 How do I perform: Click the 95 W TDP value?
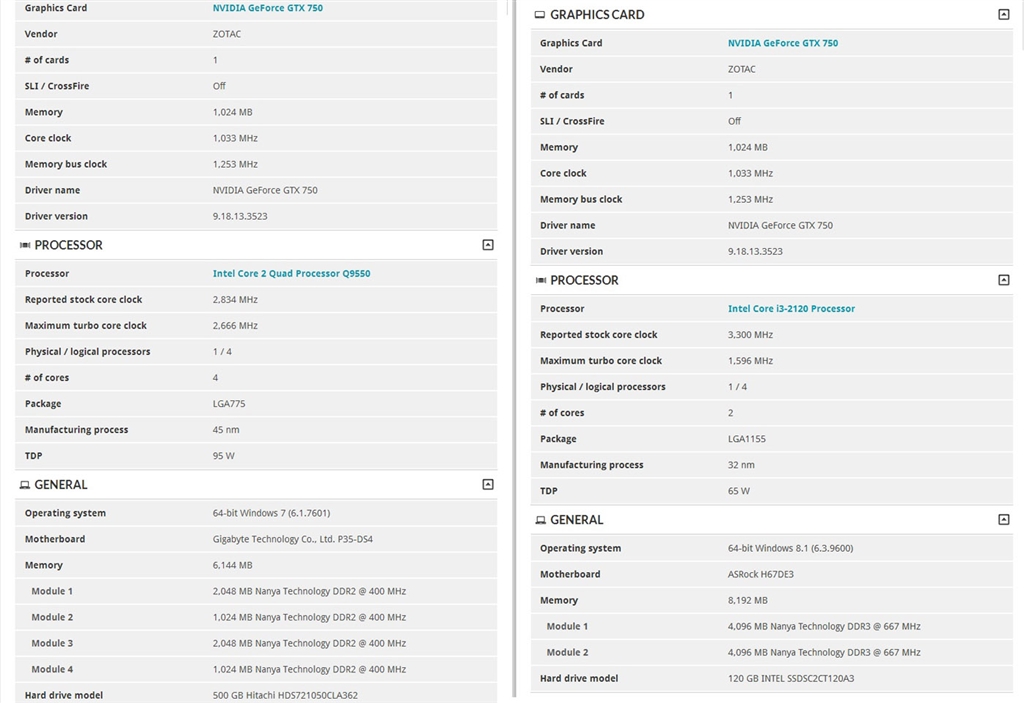(223, 456)
